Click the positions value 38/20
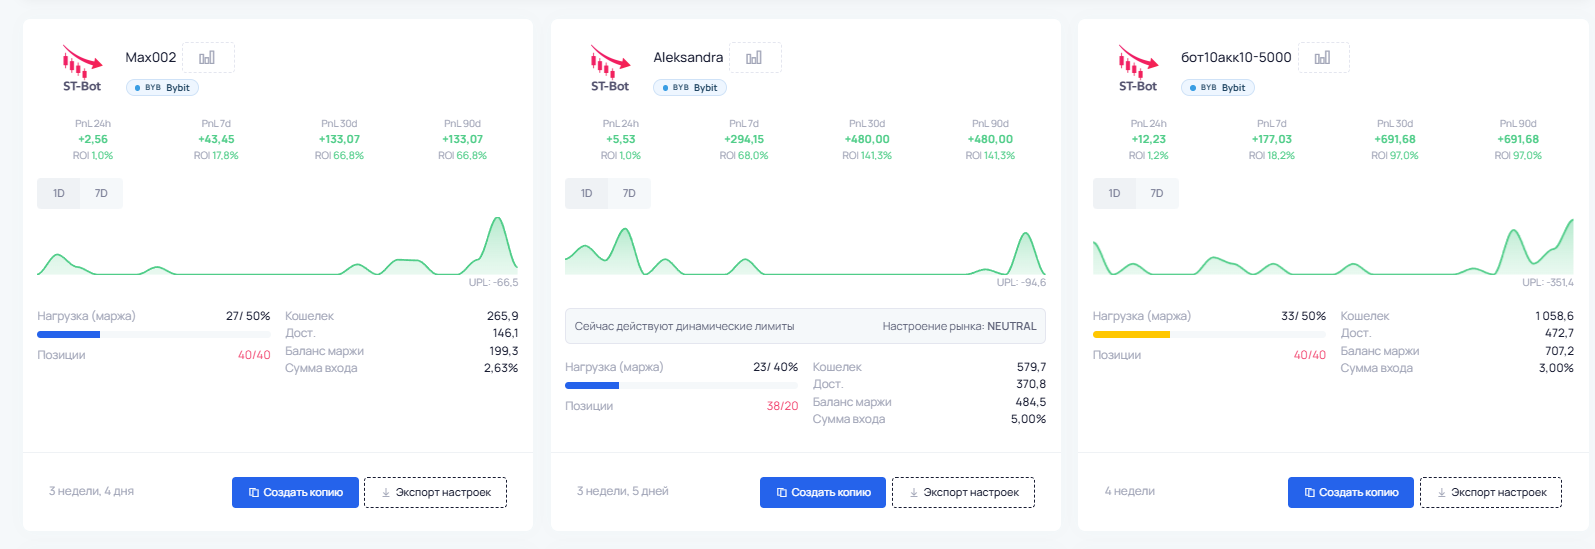 [x=782, y=406]
